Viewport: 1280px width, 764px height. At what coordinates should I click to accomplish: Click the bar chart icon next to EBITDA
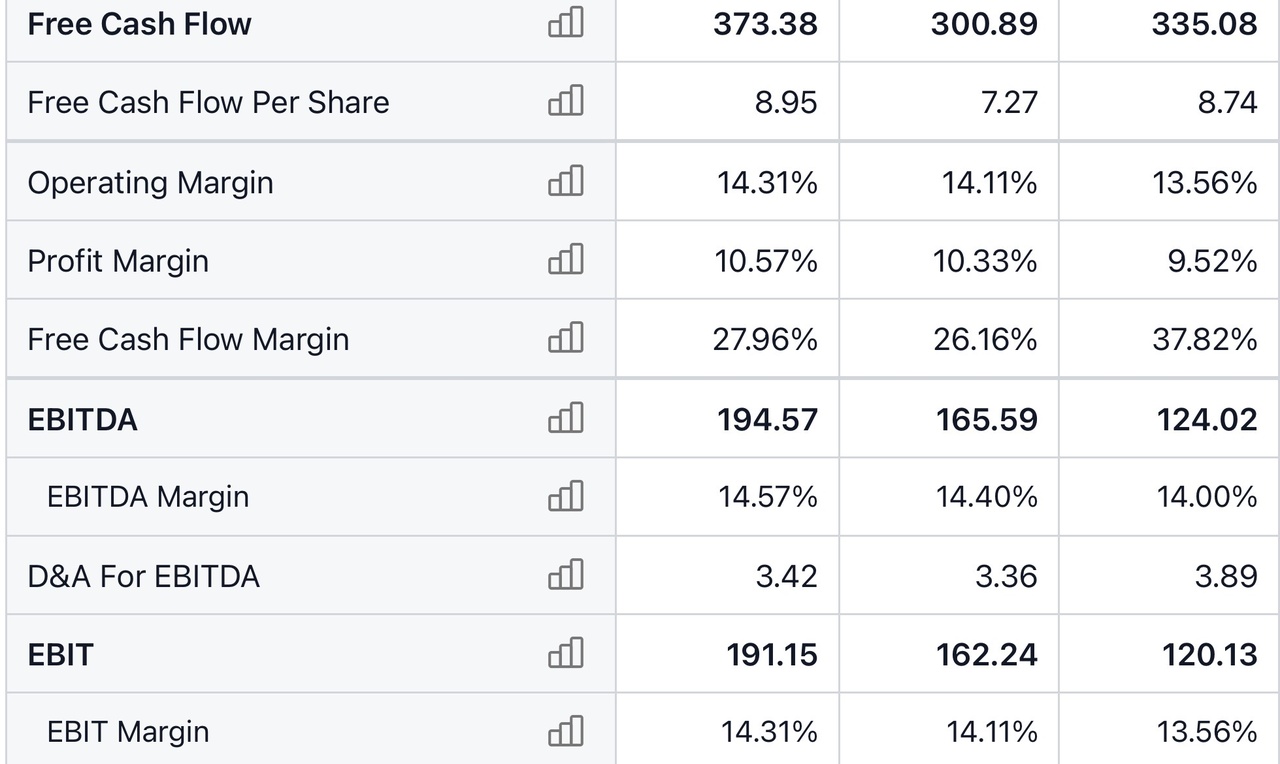tap(566, 418)
